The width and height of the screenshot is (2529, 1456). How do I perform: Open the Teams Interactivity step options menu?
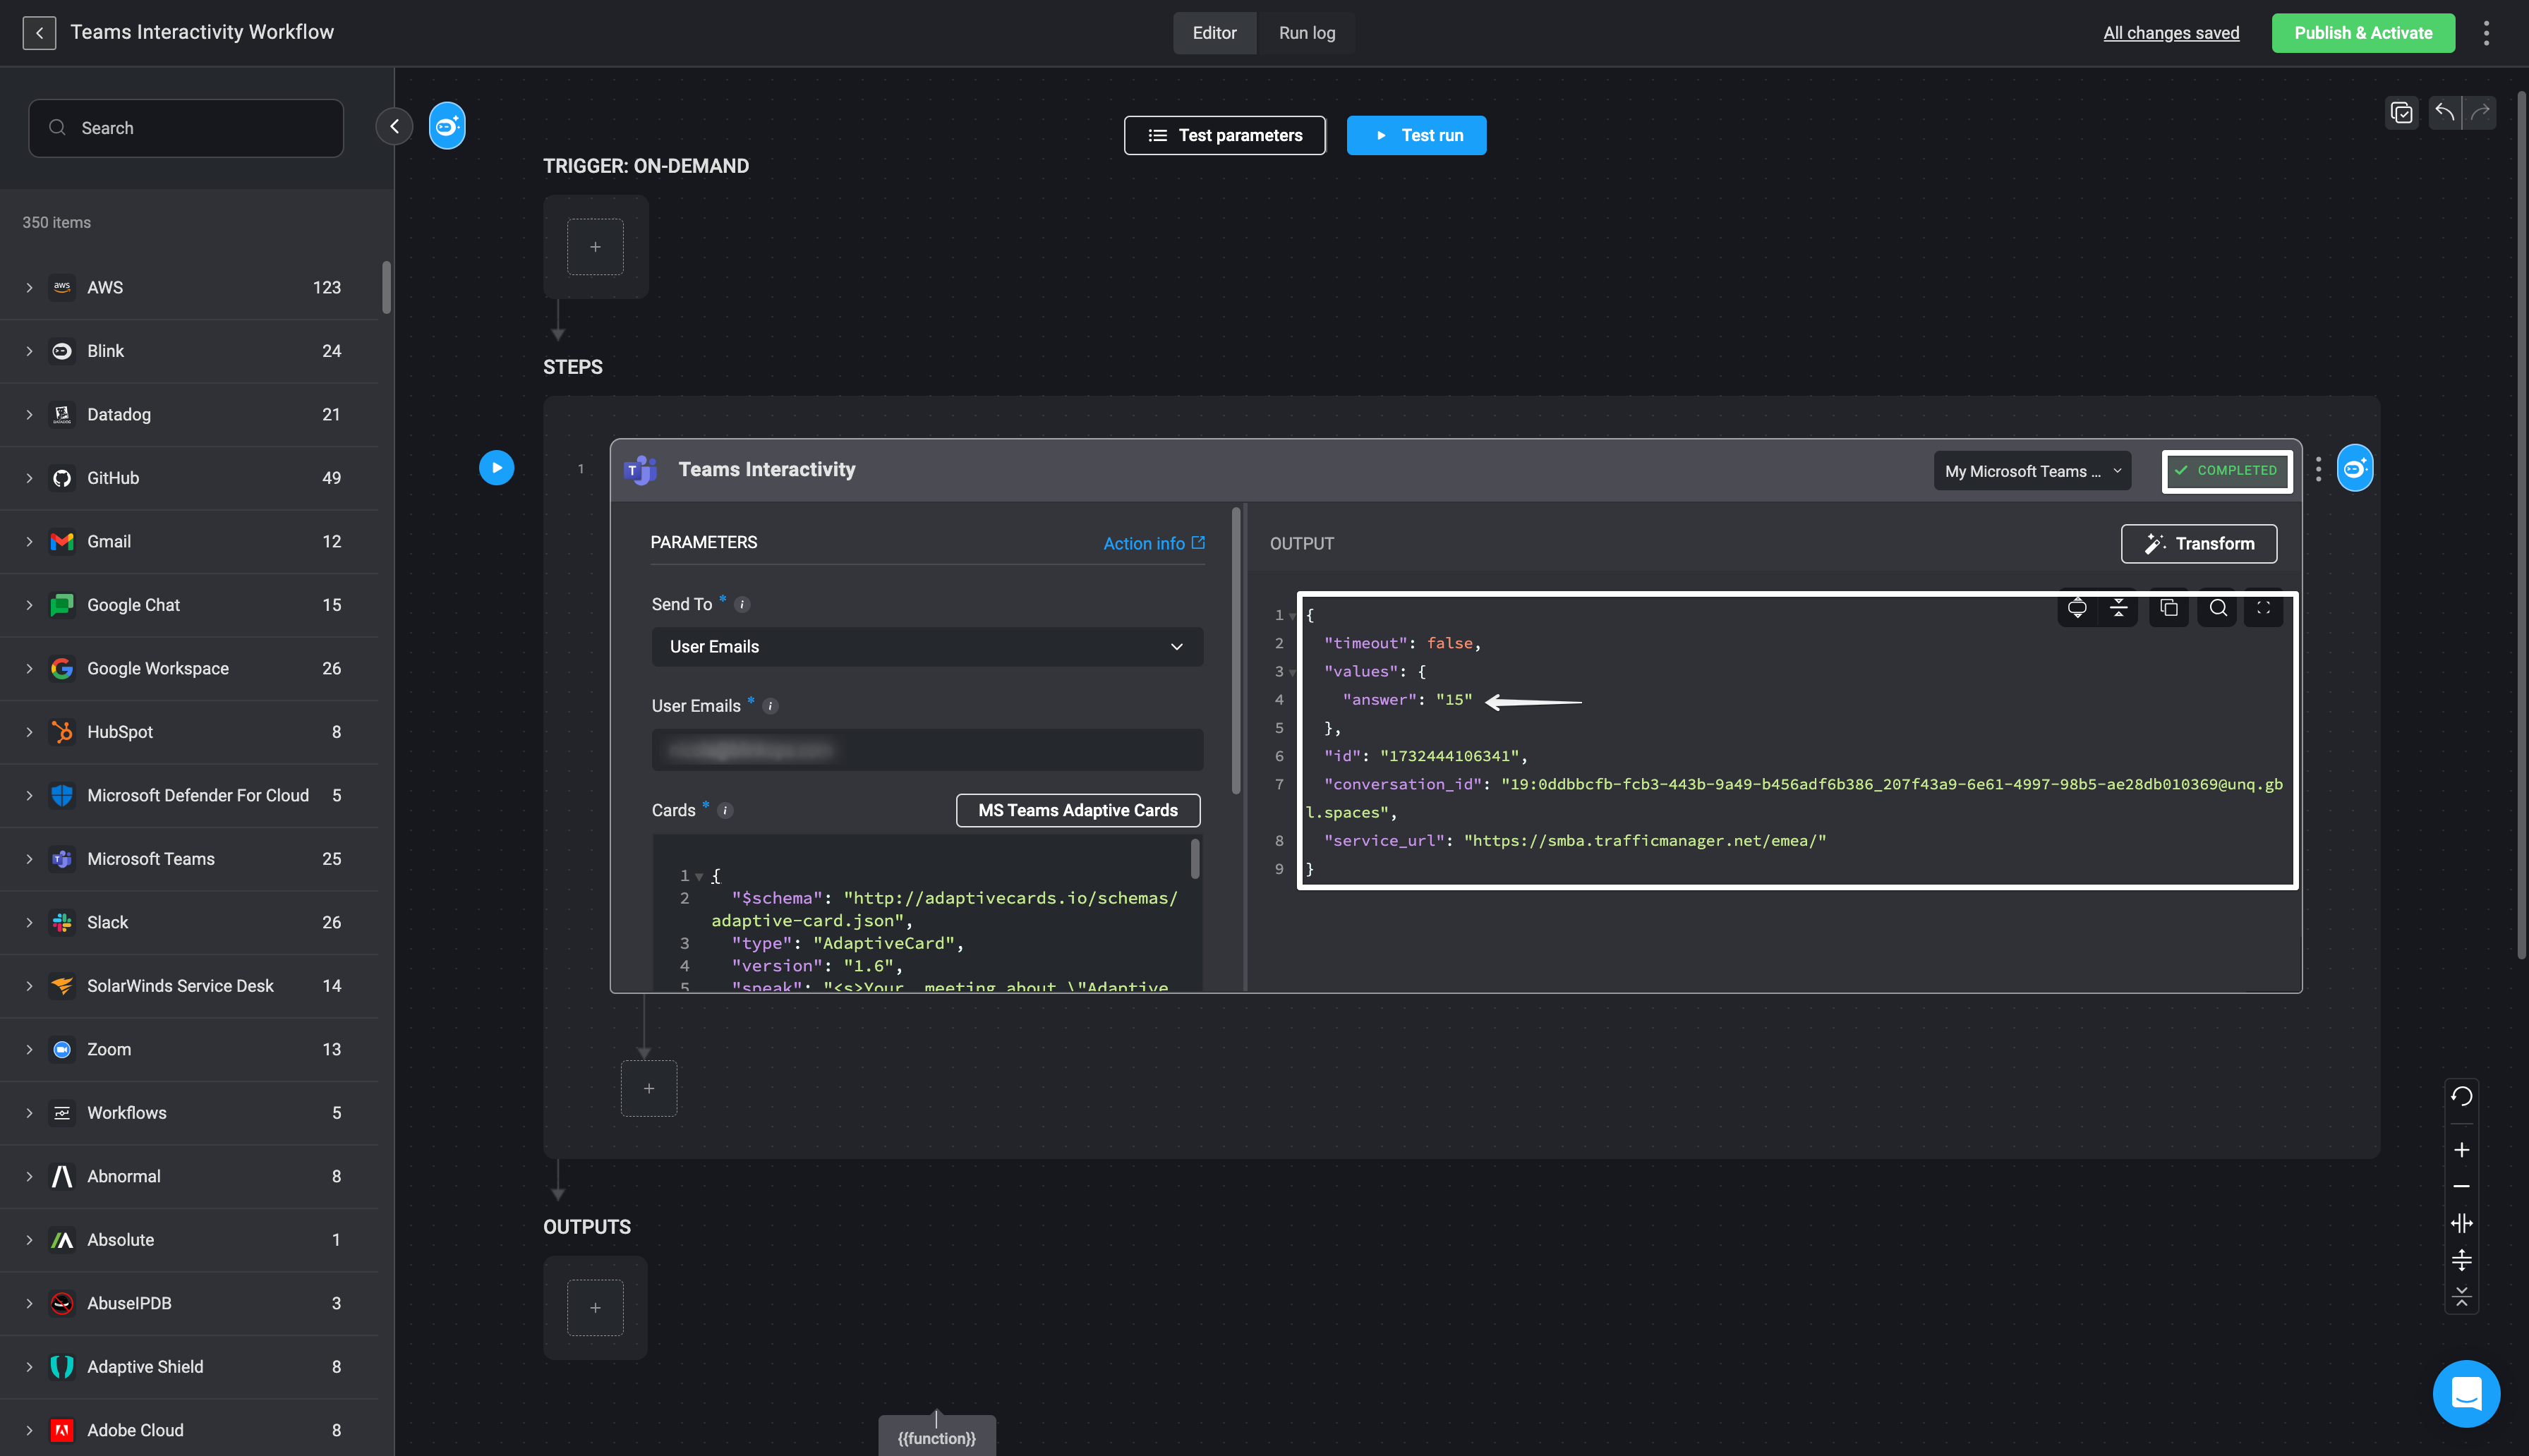(x=2318, y=469)
